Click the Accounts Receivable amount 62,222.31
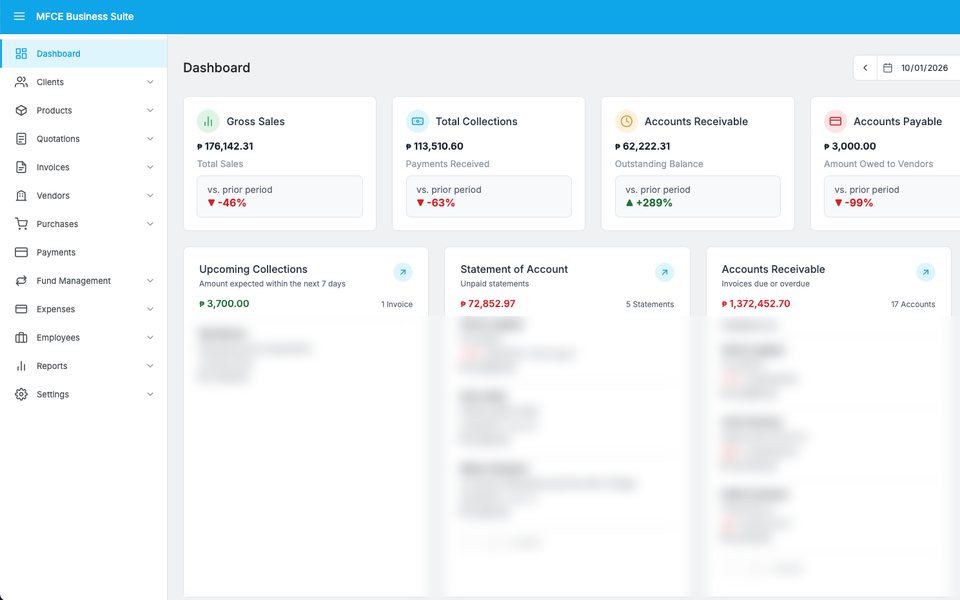Screen dimensions: 960x600 pos(643,146)
